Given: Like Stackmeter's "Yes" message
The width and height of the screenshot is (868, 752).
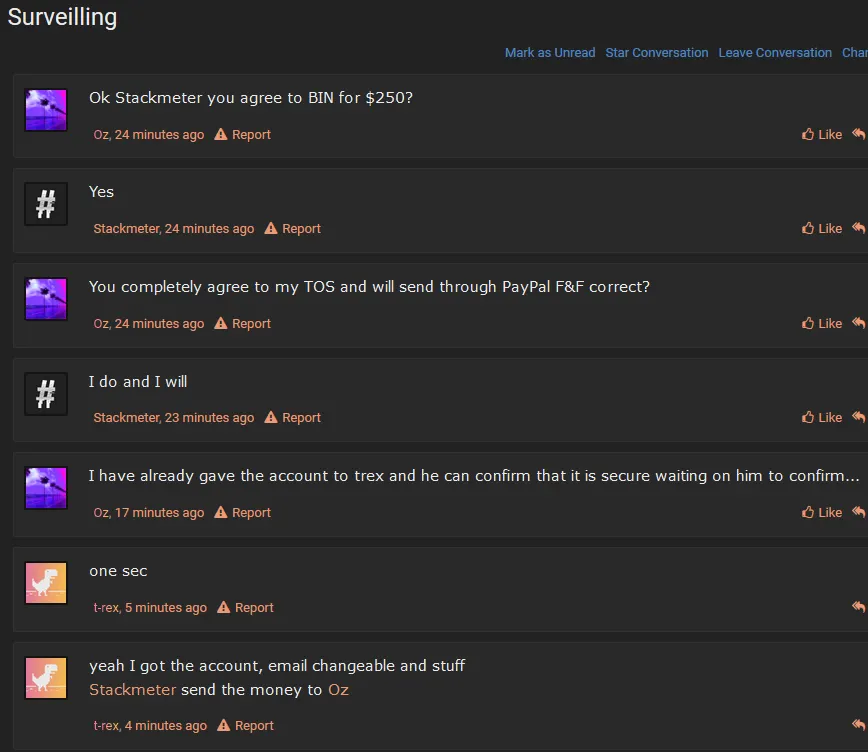Looking at the screenshot, I should [x=822, y=229].
